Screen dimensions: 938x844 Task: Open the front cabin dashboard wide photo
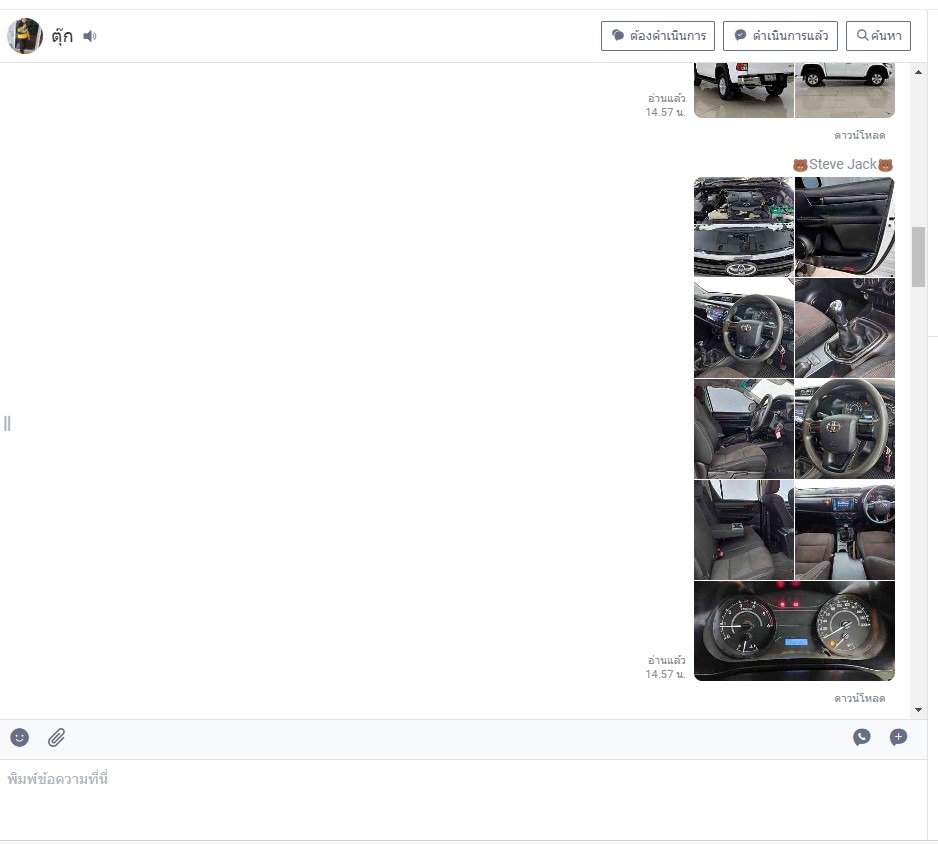pos(845,530)
